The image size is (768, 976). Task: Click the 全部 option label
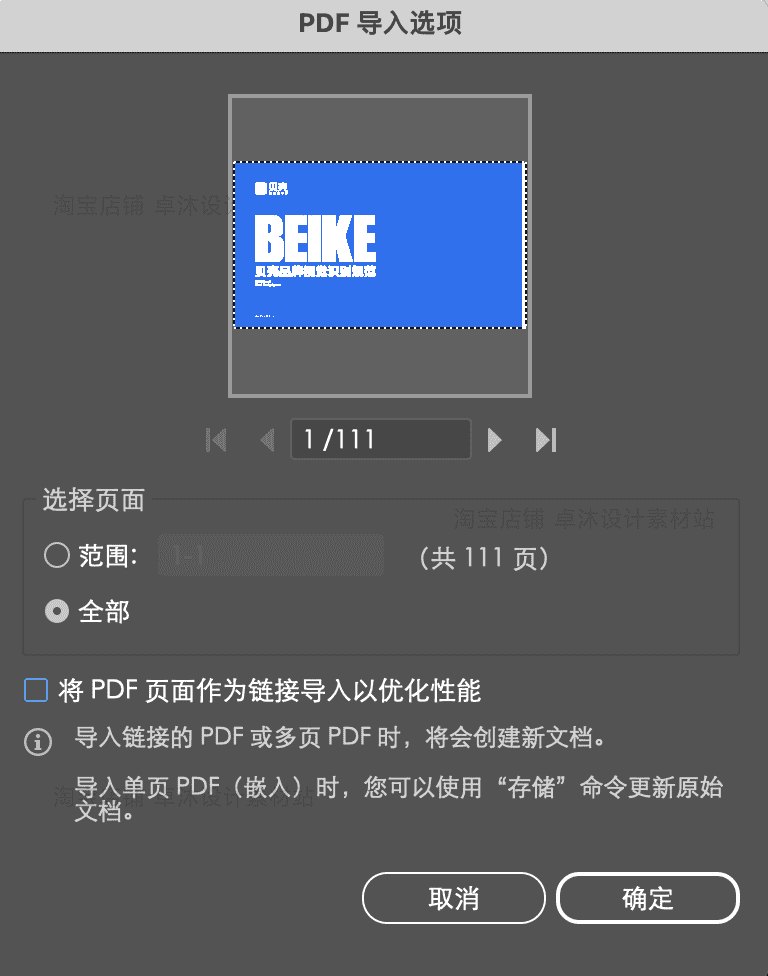104,612
